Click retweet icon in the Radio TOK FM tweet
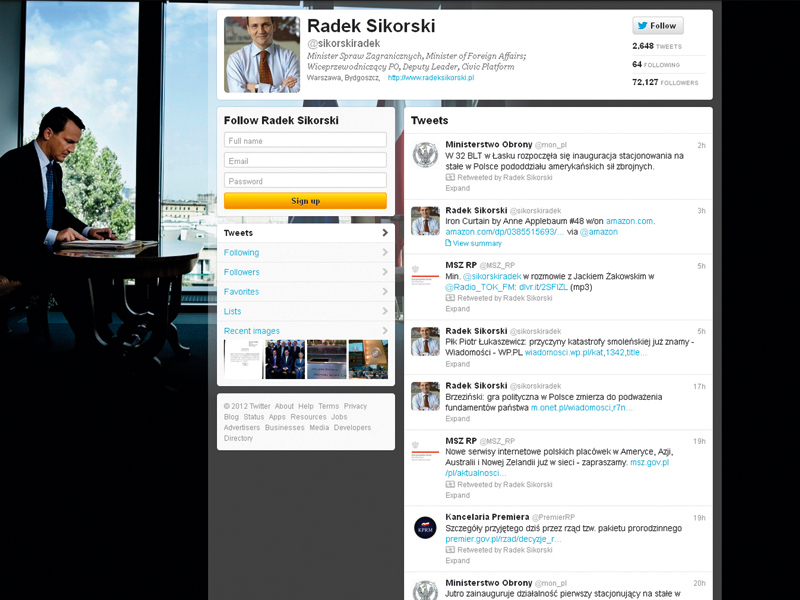Viewport: 800px width, 600px height. (450, 298)
